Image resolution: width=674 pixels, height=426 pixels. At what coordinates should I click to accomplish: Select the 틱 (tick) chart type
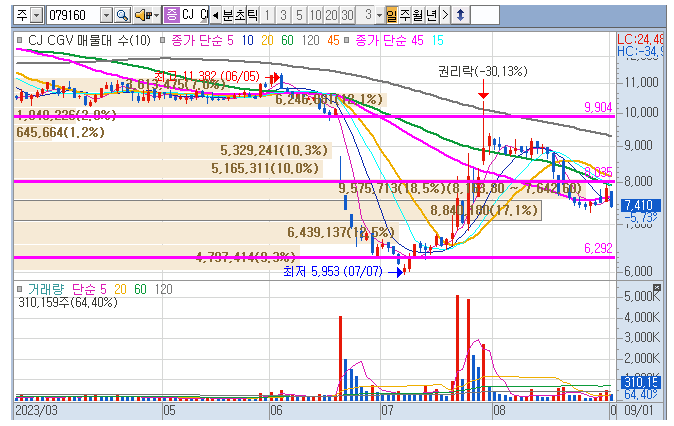(x=253, y=15)
